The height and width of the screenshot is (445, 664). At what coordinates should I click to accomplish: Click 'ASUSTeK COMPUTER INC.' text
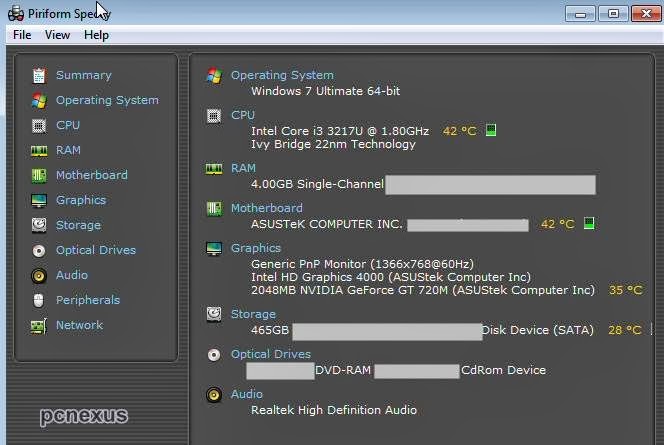tap(326, 224)
